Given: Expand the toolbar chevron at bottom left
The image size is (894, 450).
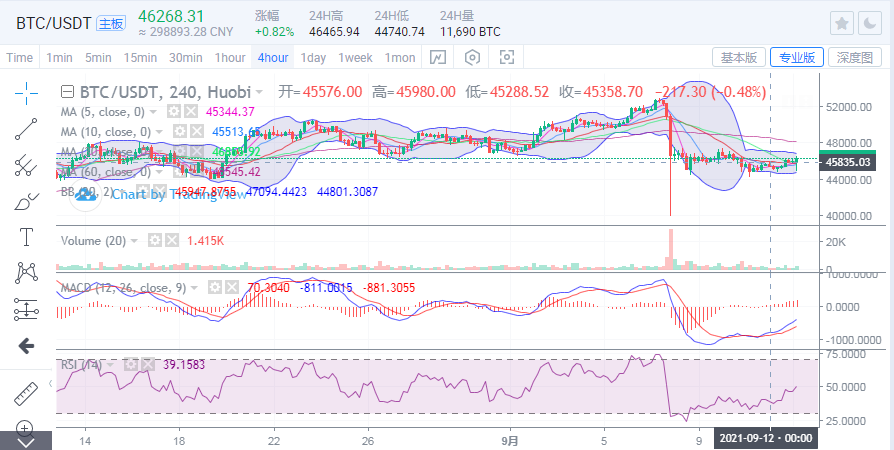Looking at the screenshot, I should (x=26, y=441).
